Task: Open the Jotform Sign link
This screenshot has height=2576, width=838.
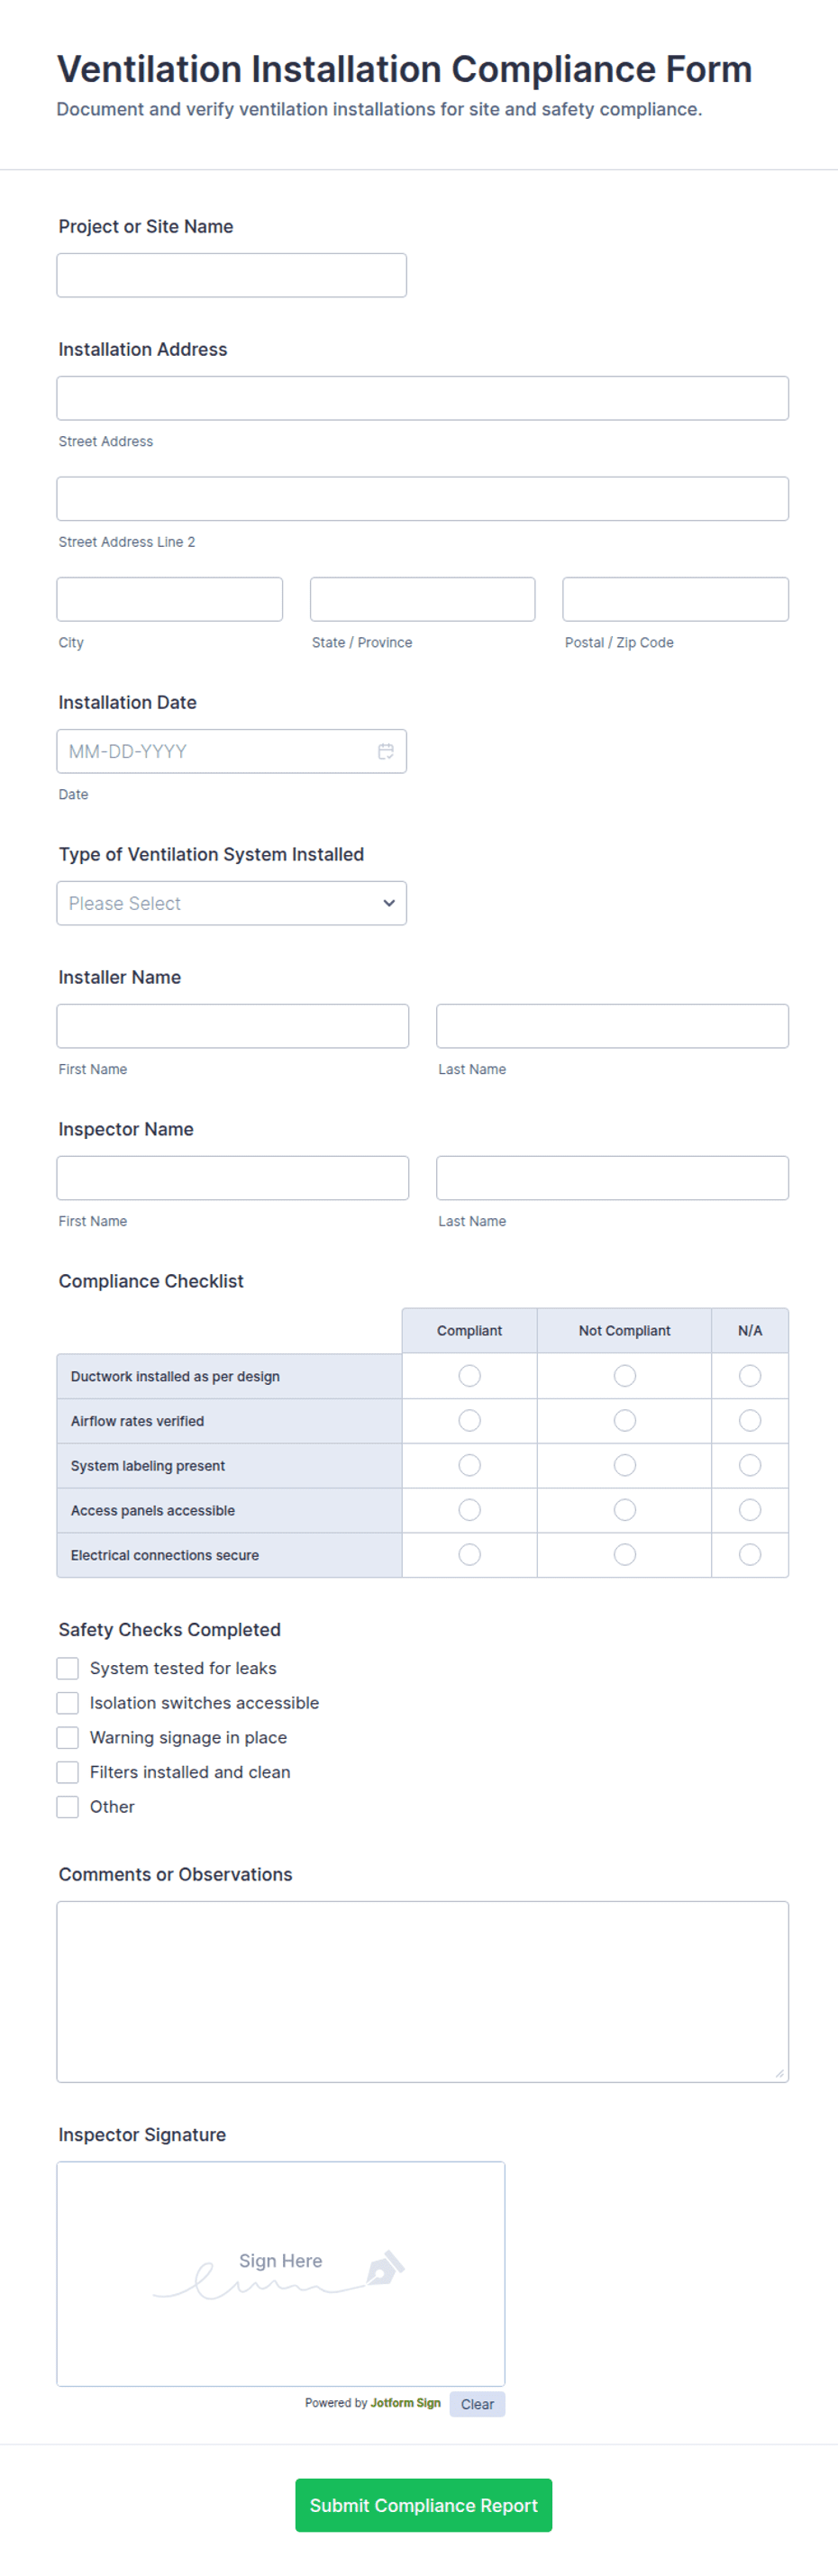Action: pyautogui.click(x=405, y=2403)
